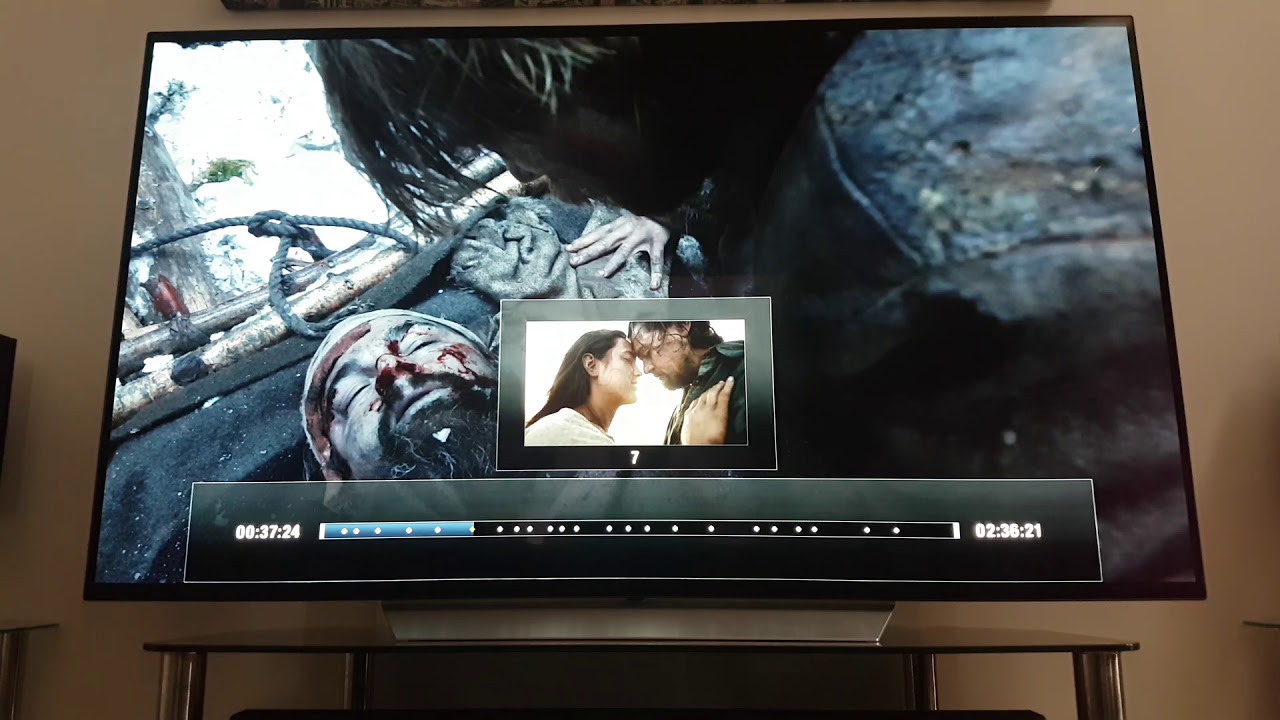Jump to the first chapter marker dot
1280x720 pixels.
[x=344, y=530]
